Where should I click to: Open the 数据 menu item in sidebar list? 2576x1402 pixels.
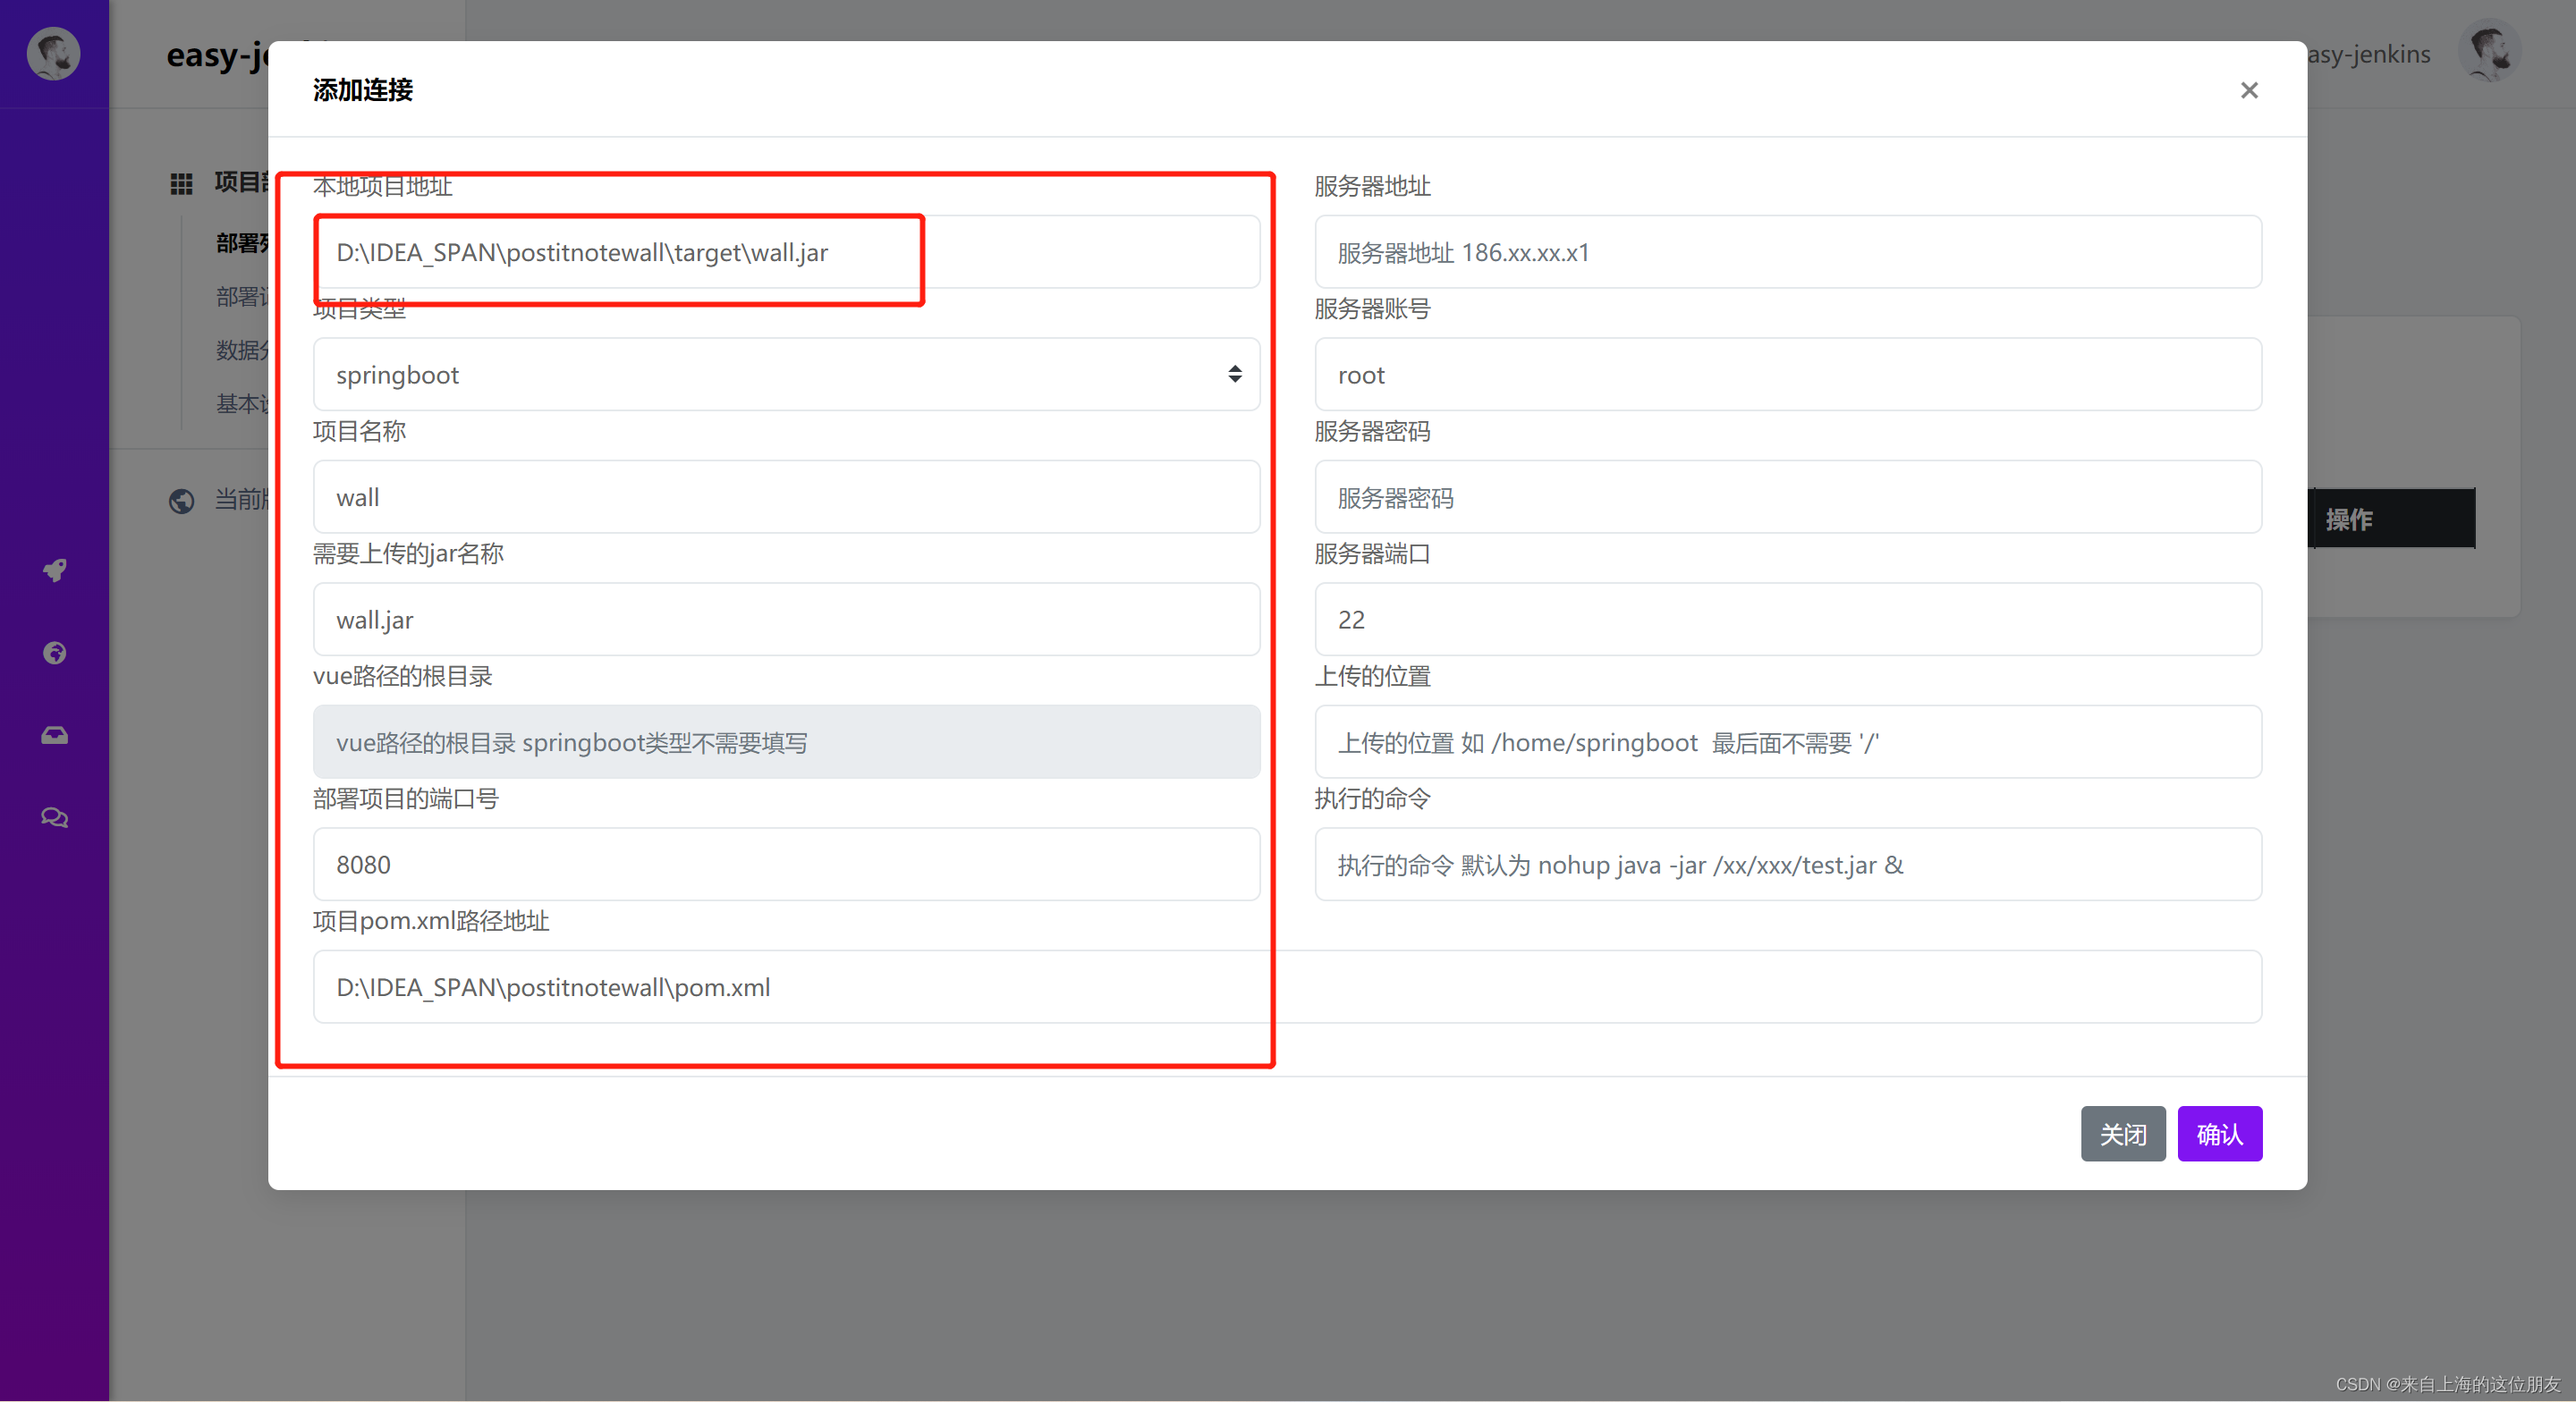242,350
